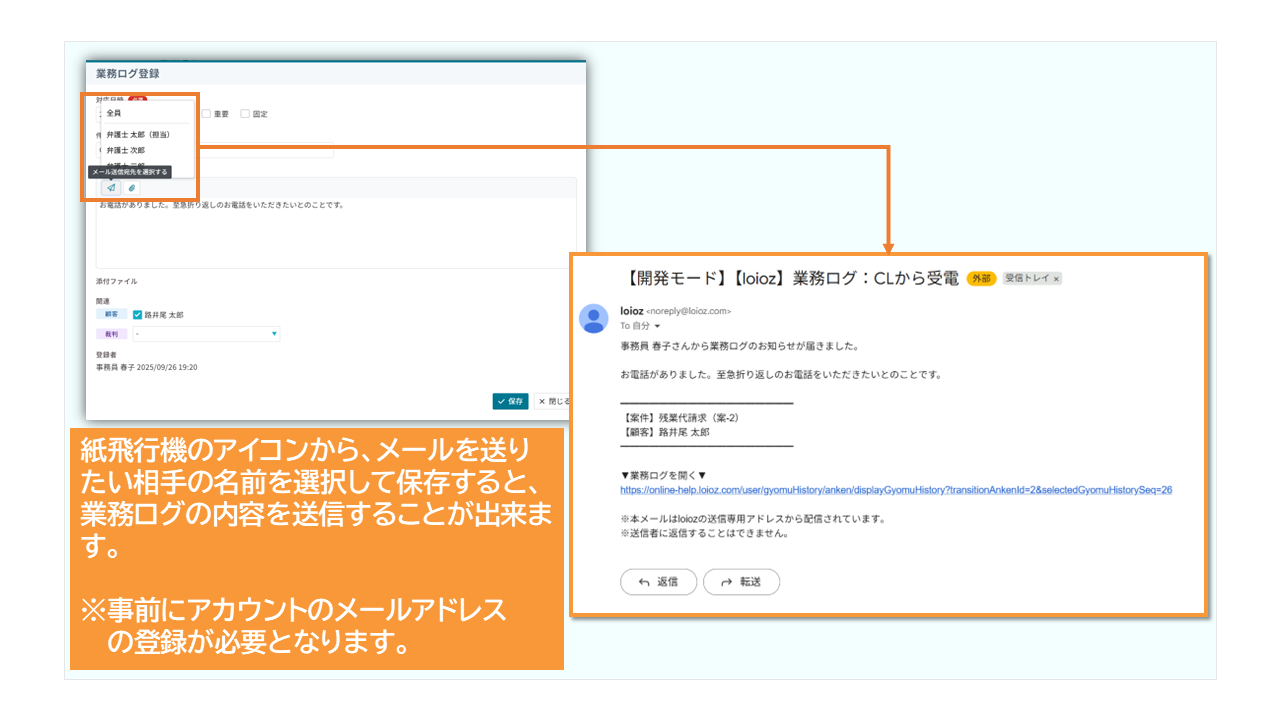This screenshot has height=720, width=1280.
Task: Click the 裁判 tag label
Action: (x=111, y=334)
